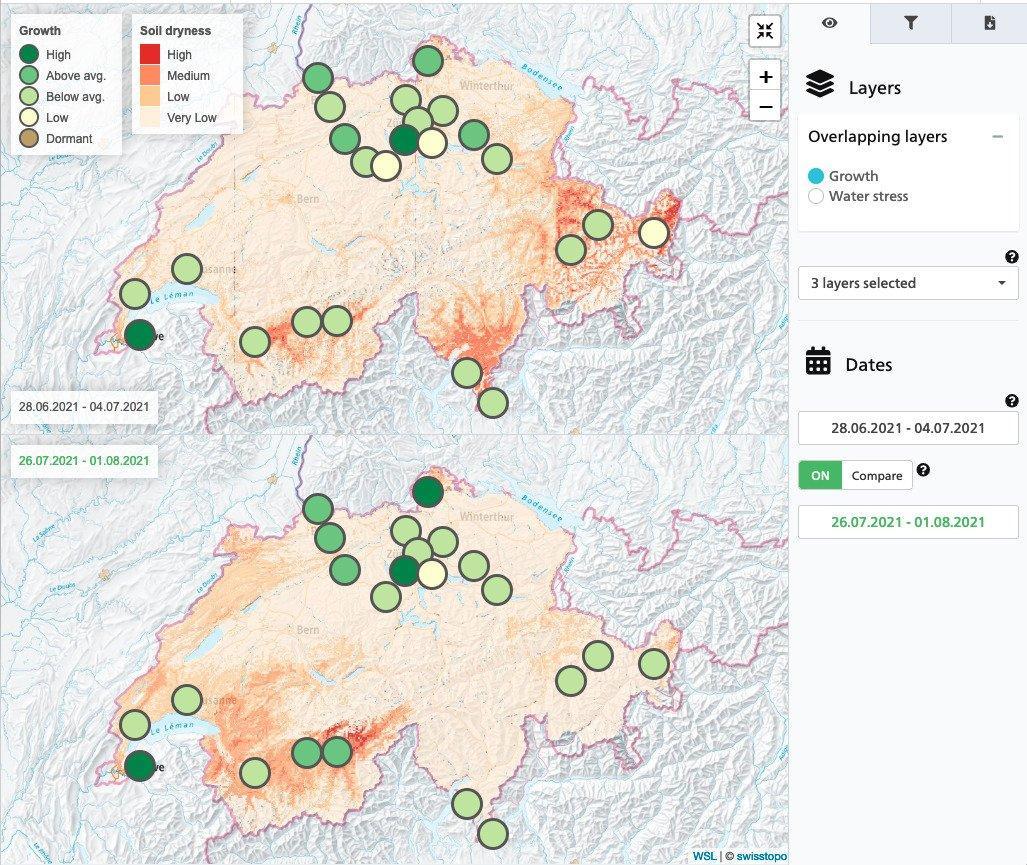Screen dimensions: 1027x865
Task: Open help for layer selection
Action: pyautogui.click(x=1011, y=257)
